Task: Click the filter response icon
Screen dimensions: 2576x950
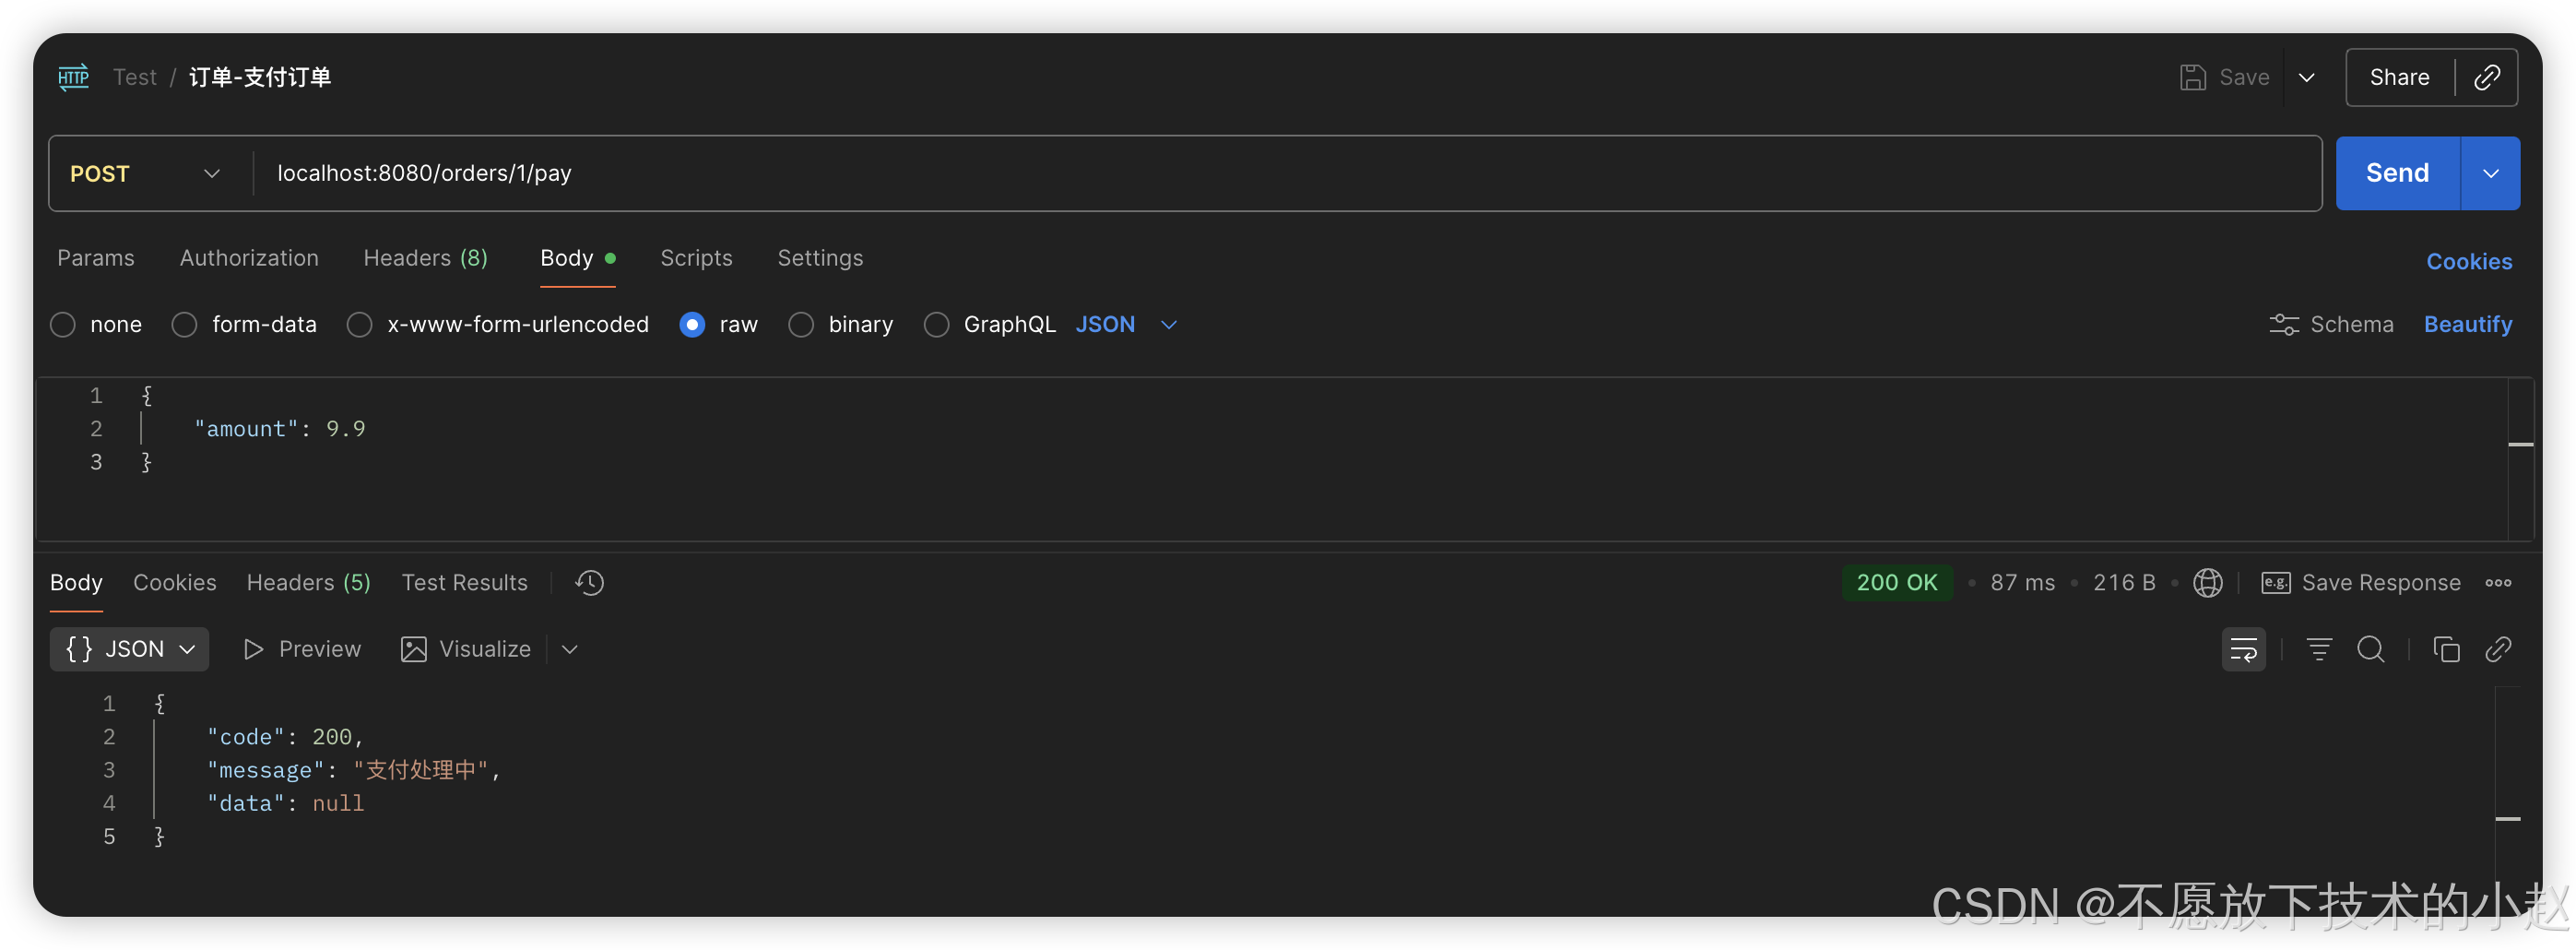Action: [x=2318, y=649]
